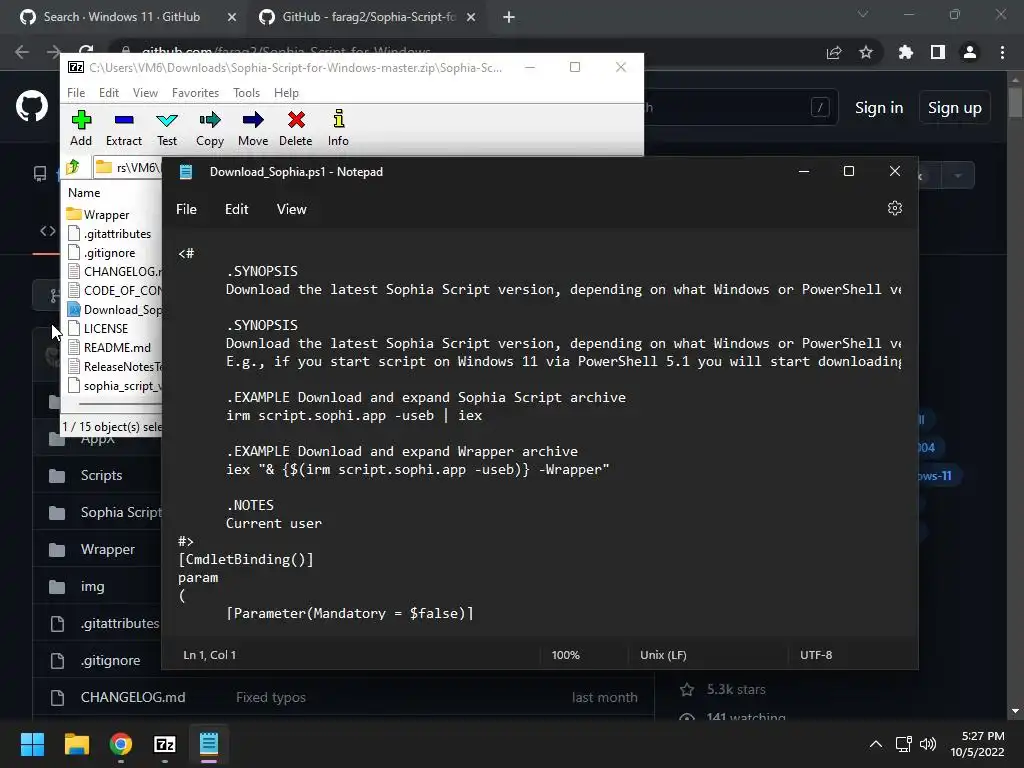Screen dimensions: 1024x768
Task: Select the Notepad taskbar icon
Action: coord(209,744)
